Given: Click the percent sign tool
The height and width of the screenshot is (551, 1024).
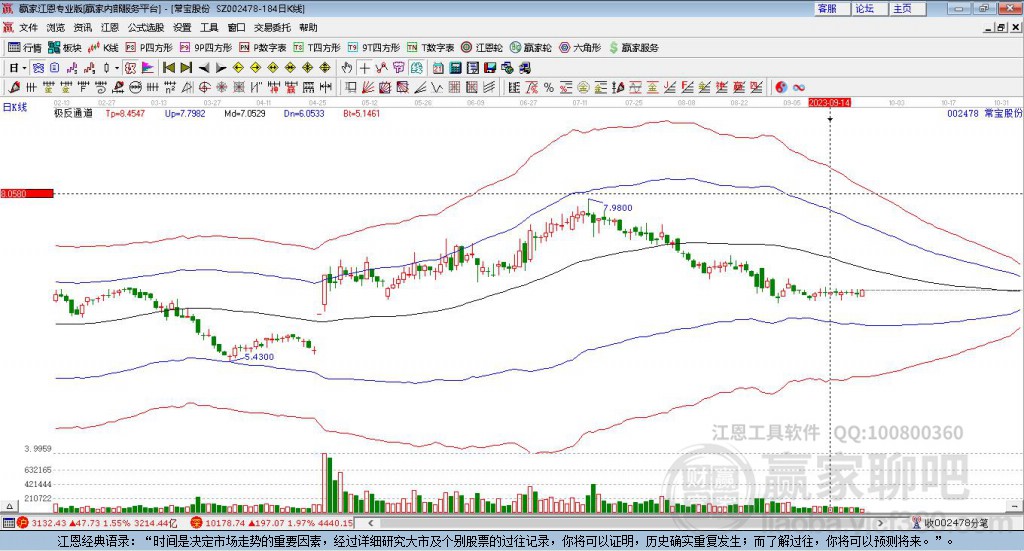Looking at the screenshot, I should [549, 87].
